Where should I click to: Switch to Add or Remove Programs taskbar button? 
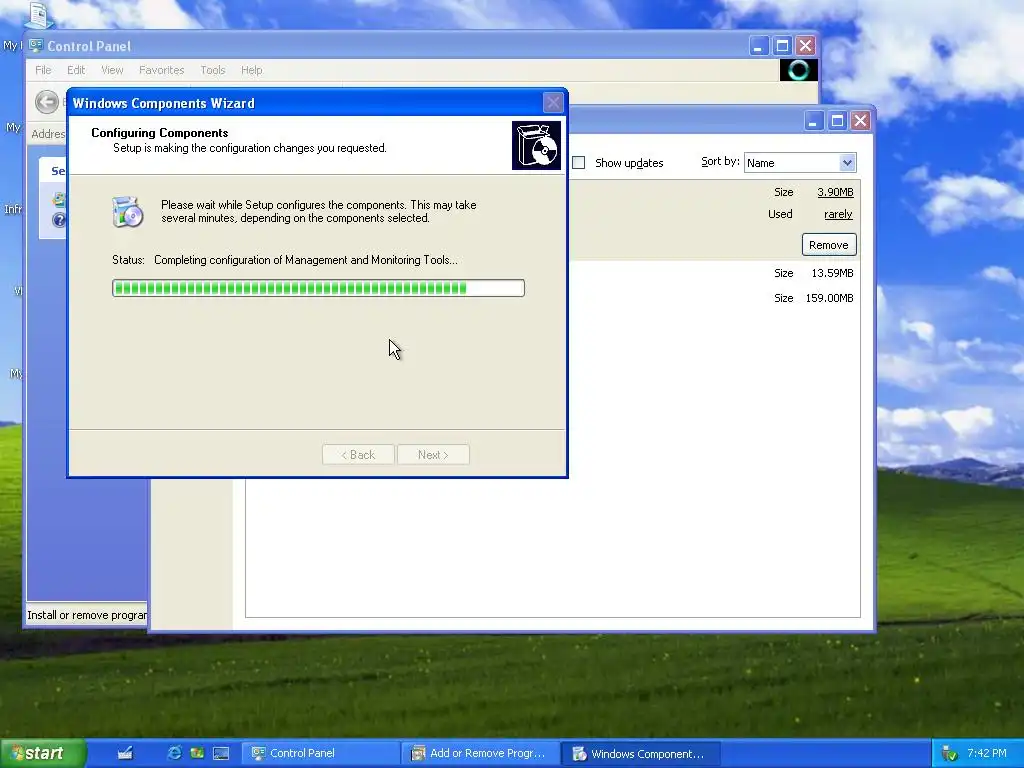[x=480, y=754]
